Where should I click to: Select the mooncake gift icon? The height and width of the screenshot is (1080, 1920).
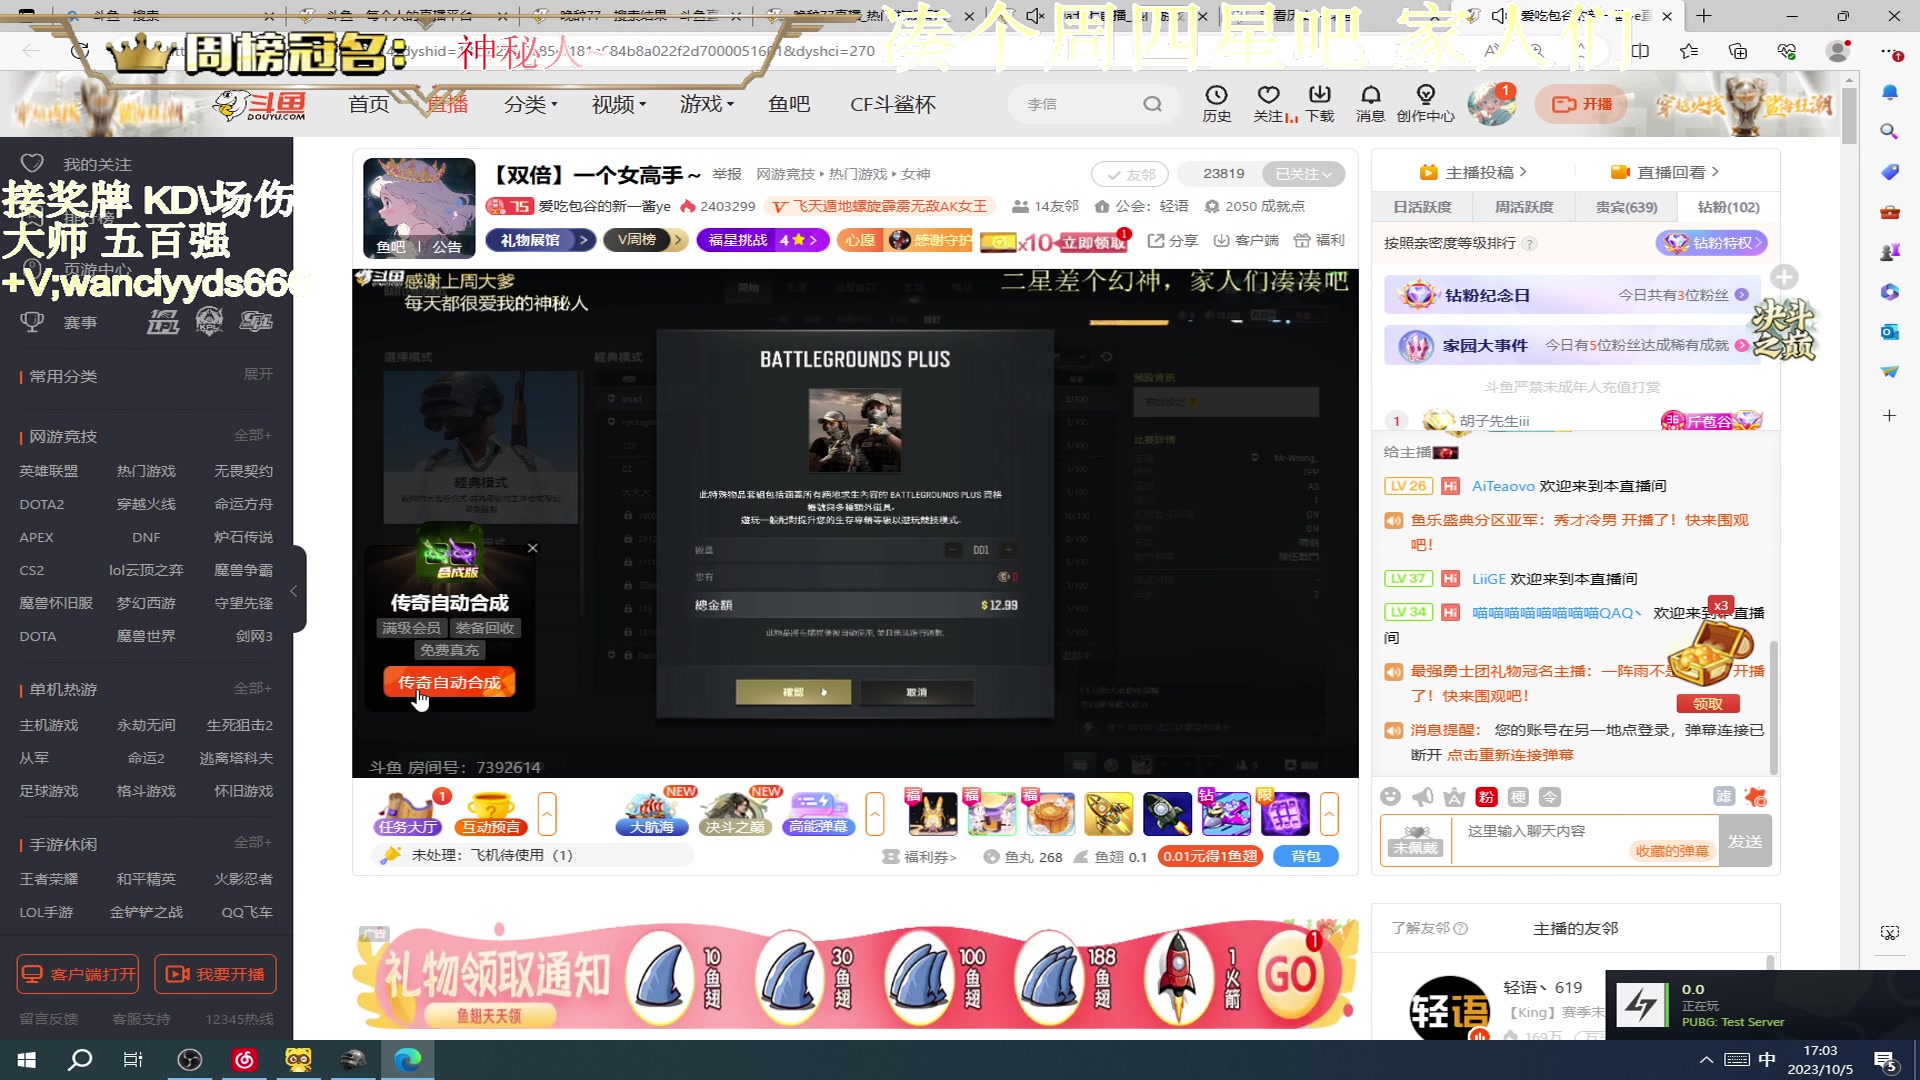click(1050, 813)
